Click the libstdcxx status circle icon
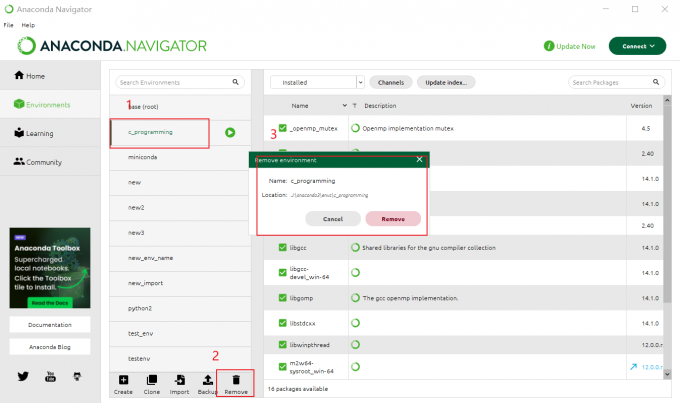The width and height of the screenshot is (680, 403). [x=355, y=323]
